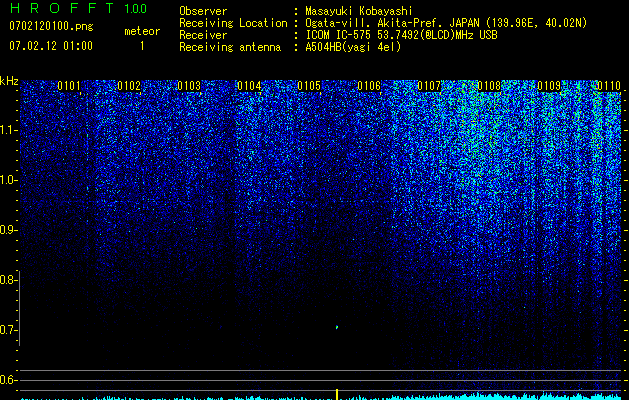Click the 'Observer' label
This screenshot has height=400, width=629.
click(x=203, y=11)
